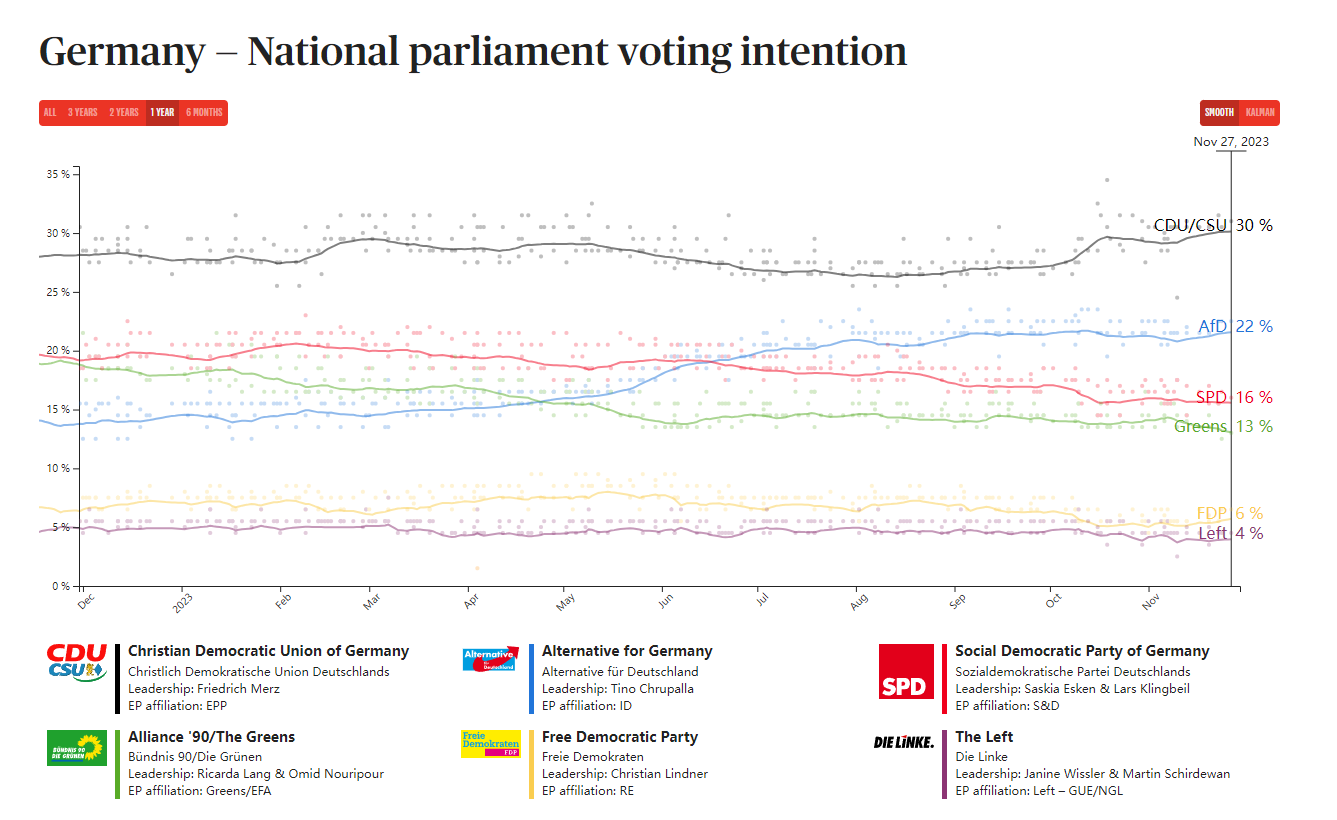
Task: Click the AfD 22 % line label
Action: (1235, 327)
